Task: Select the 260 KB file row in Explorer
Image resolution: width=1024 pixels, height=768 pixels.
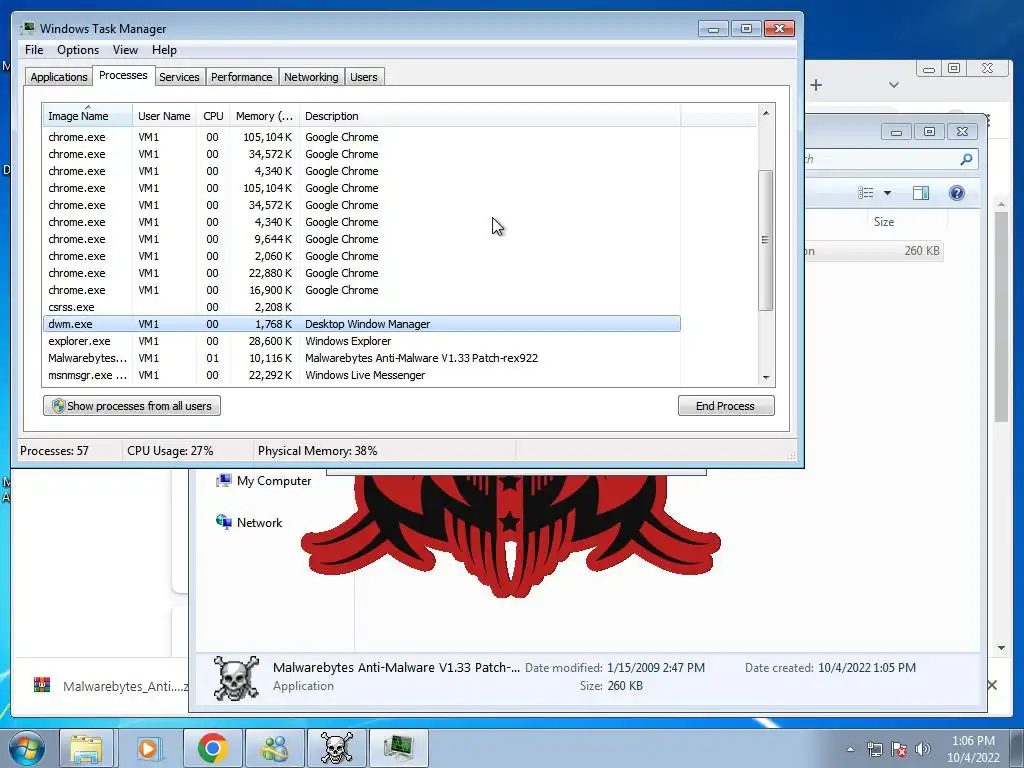Action: [x=874, y=251]
